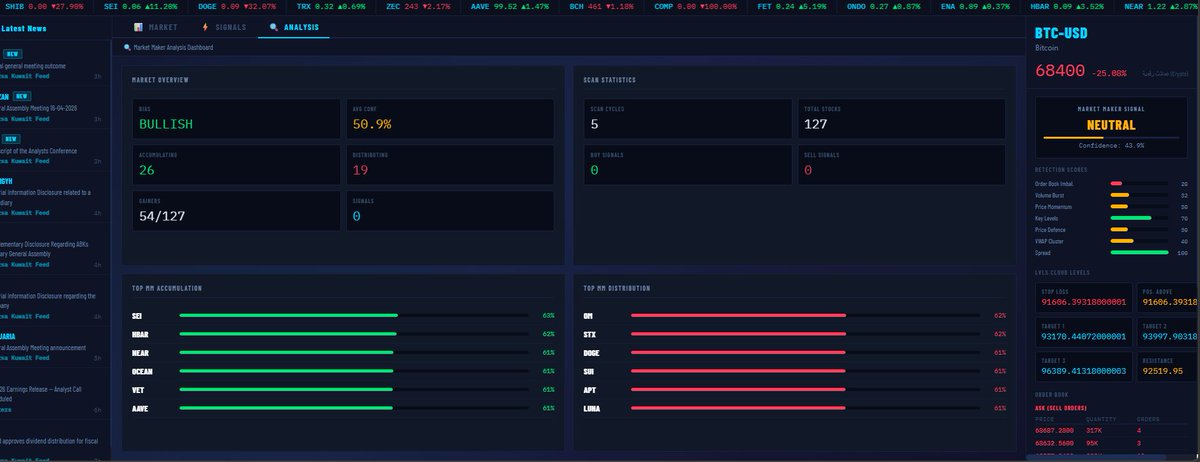Select STX in Top MM Distribution
This screenshot has height=462, width=1200.
coord(795,334)
